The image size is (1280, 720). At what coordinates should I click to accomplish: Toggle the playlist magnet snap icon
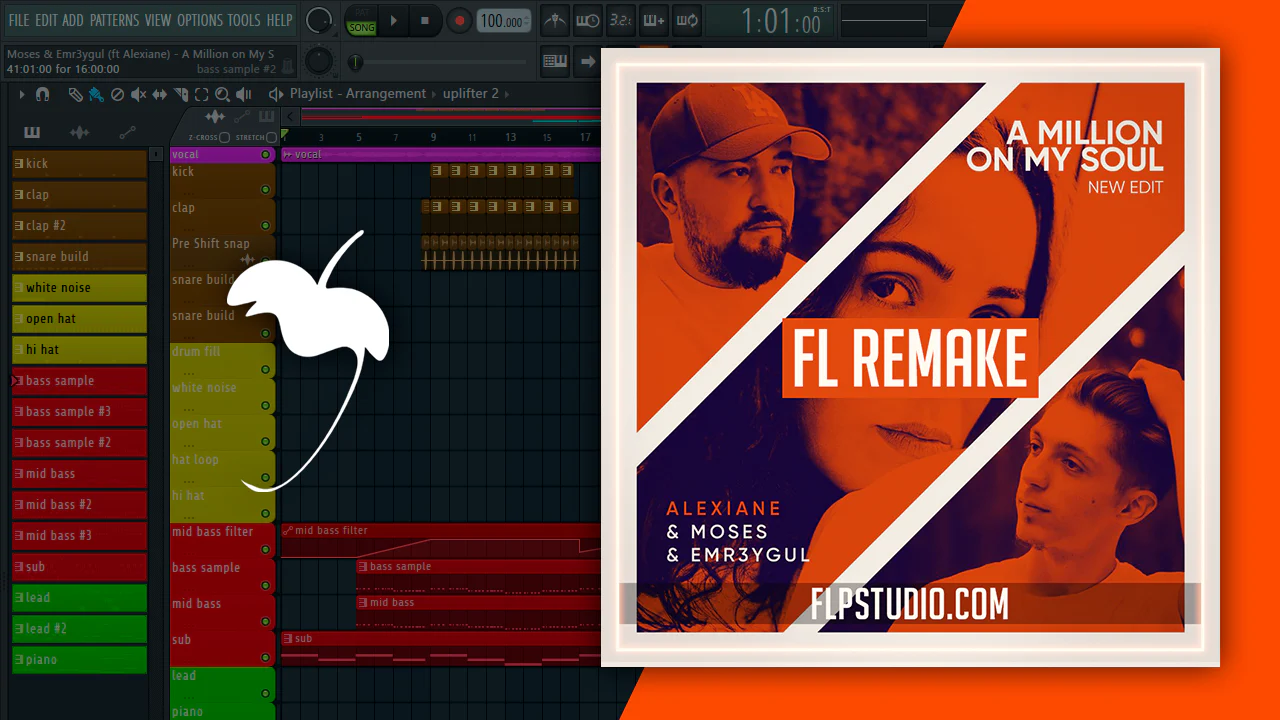(x=42, y=94)
